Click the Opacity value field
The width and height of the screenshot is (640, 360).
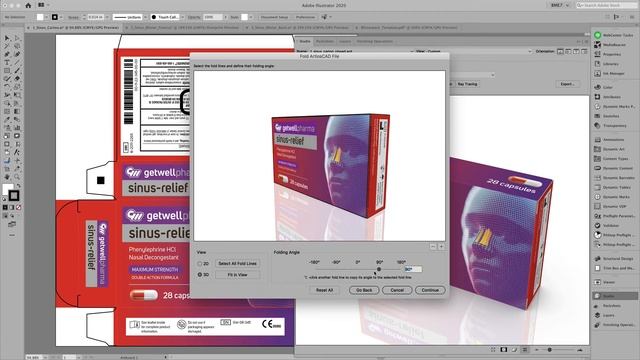click(213, 17)
